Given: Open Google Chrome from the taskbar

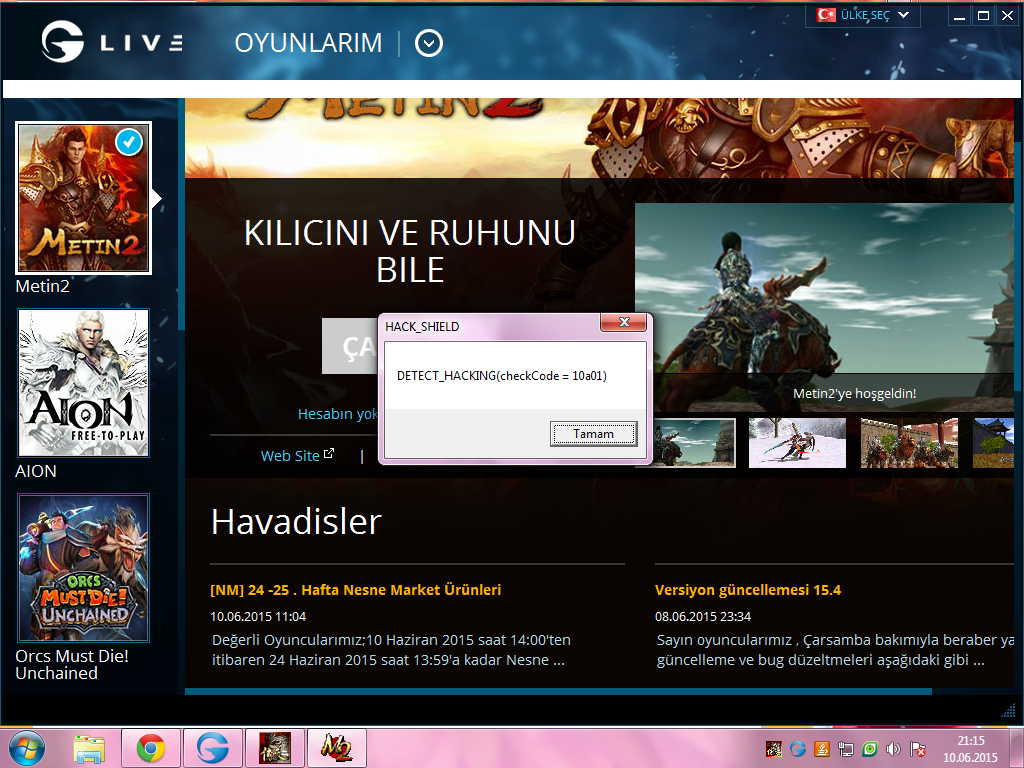Looking at the screenshot, I should coord(151,748).
